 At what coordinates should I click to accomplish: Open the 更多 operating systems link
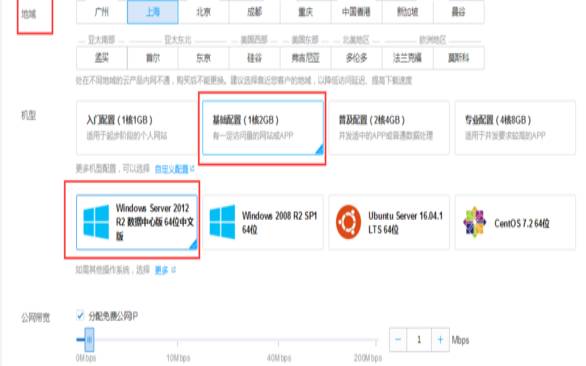[161, 270]
